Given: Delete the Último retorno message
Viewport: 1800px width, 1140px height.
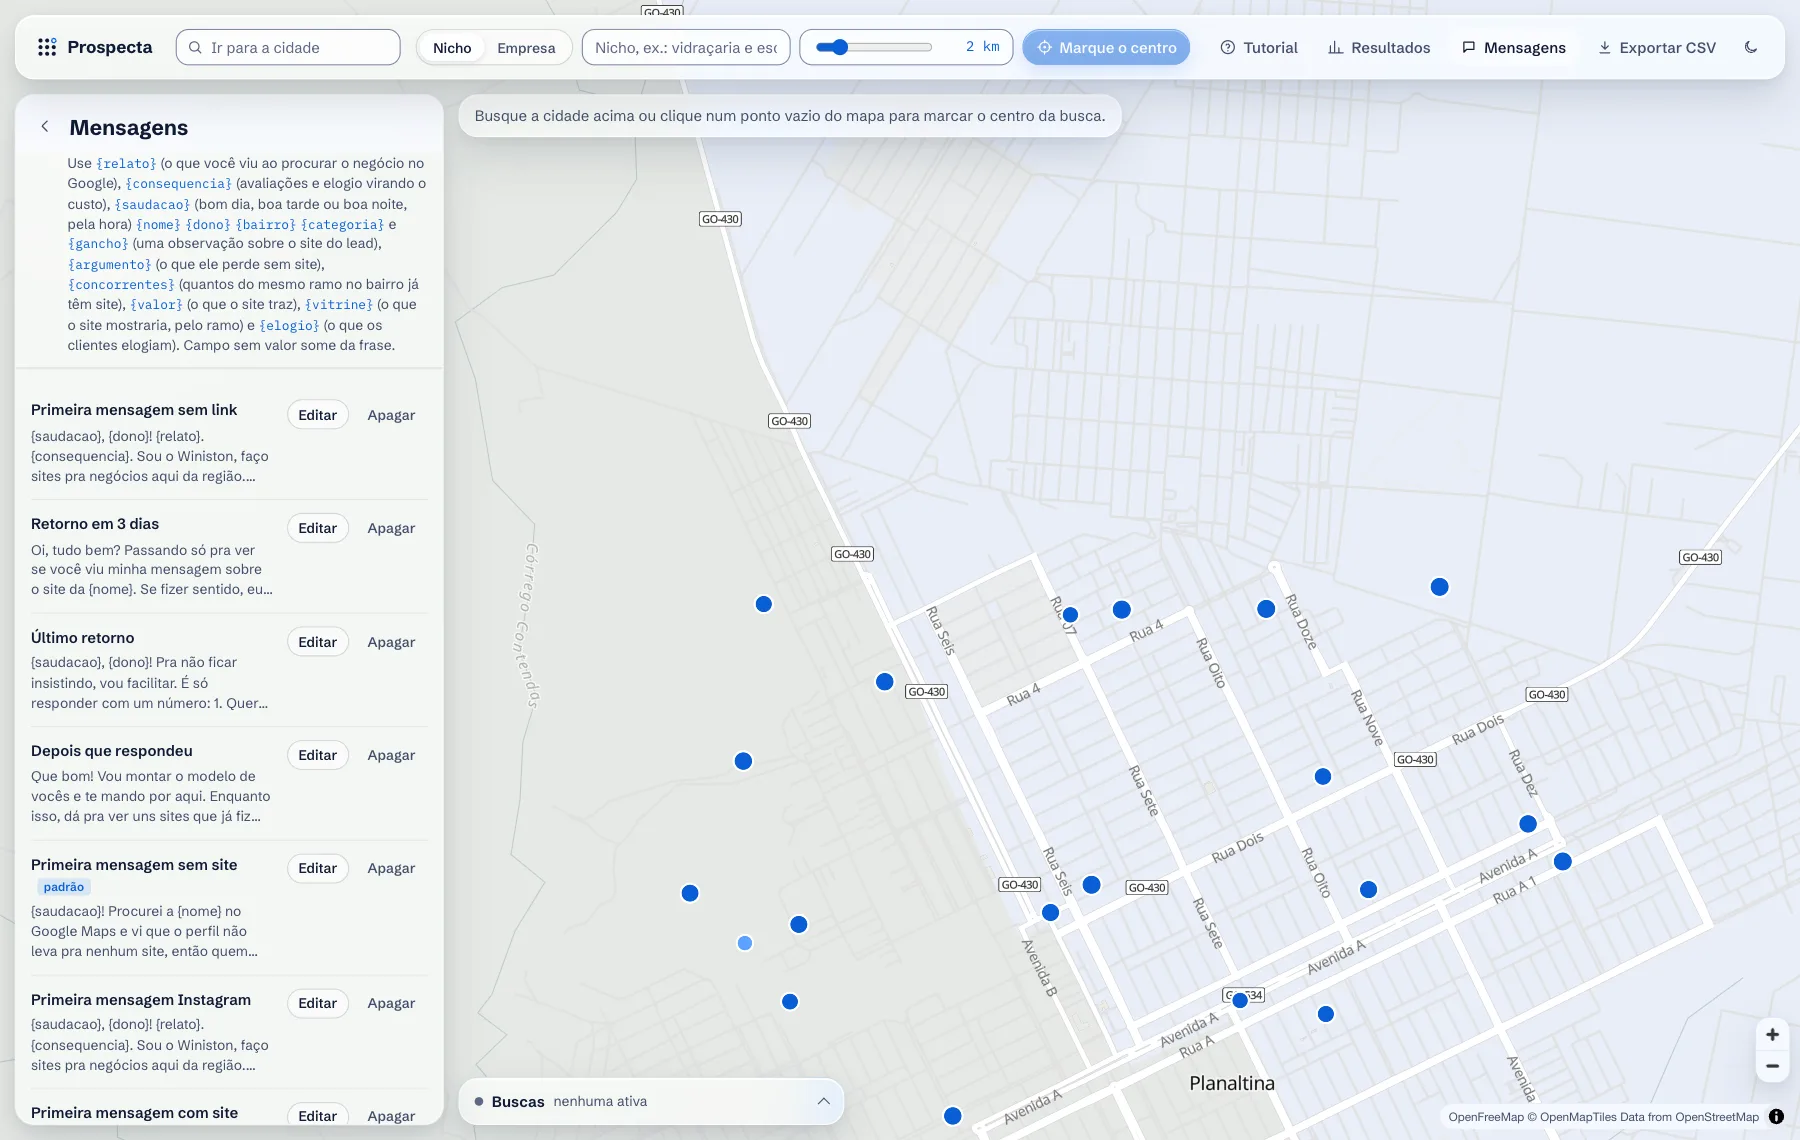Looking at the screenshot, I should [x=391, y=642].
